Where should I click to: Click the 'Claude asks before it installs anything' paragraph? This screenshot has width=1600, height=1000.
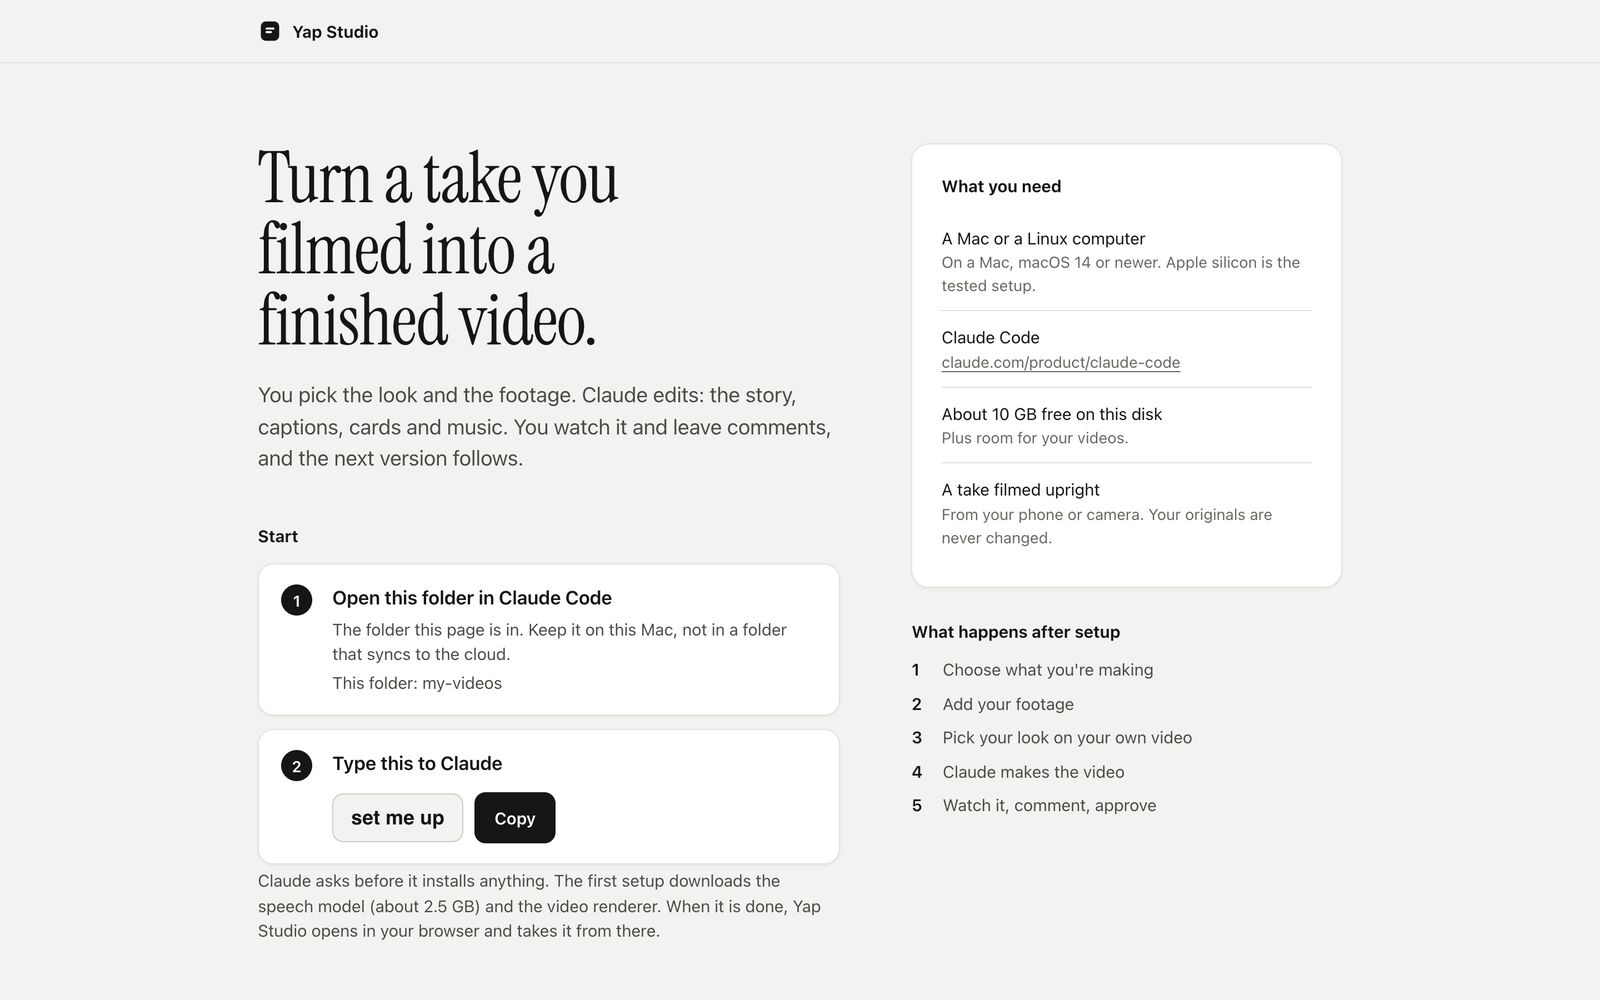click(540, 906)
